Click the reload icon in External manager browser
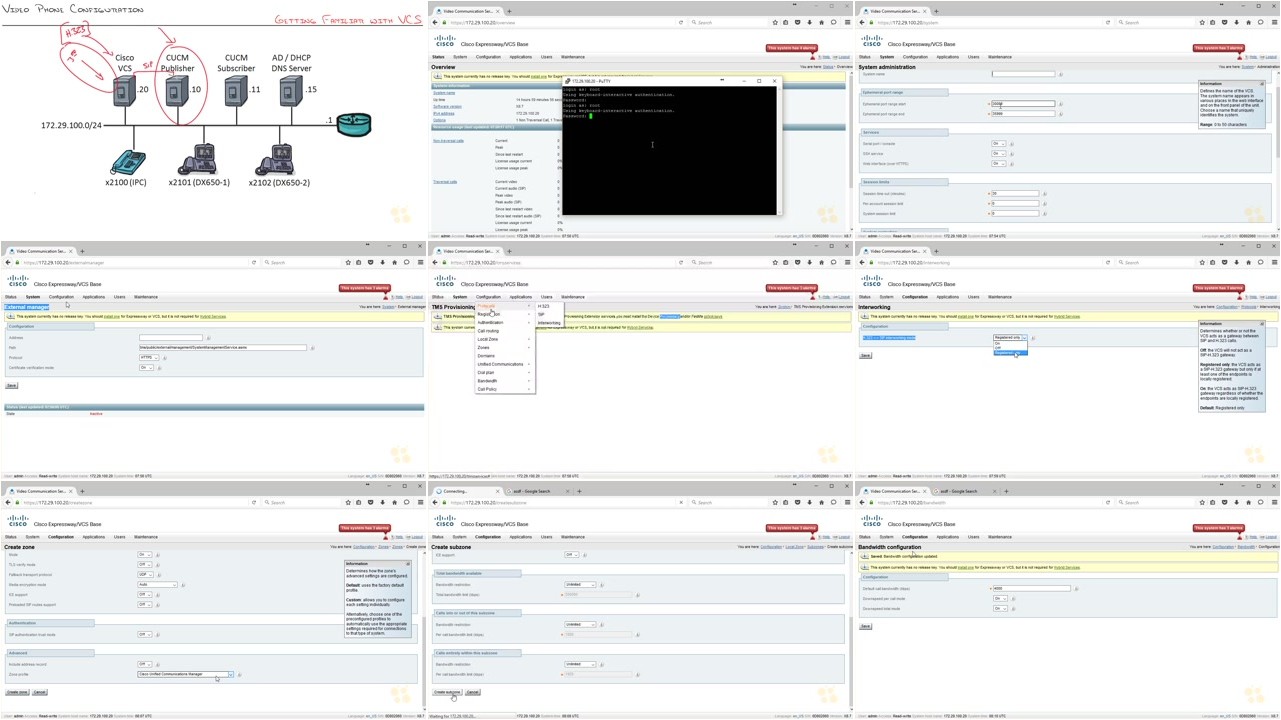Screen dimensions: 1281x720 [254, 262]
